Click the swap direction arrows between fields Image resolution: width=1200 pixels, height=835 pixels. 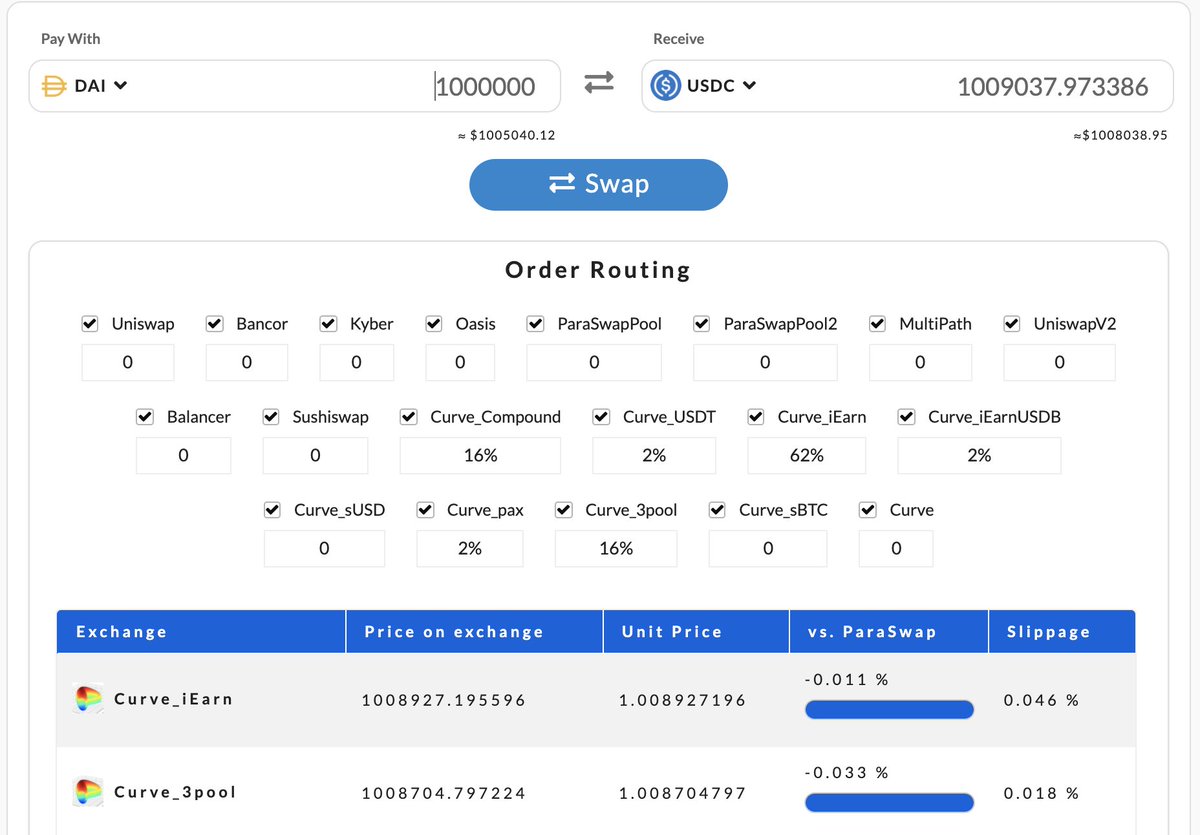(599, 83)
